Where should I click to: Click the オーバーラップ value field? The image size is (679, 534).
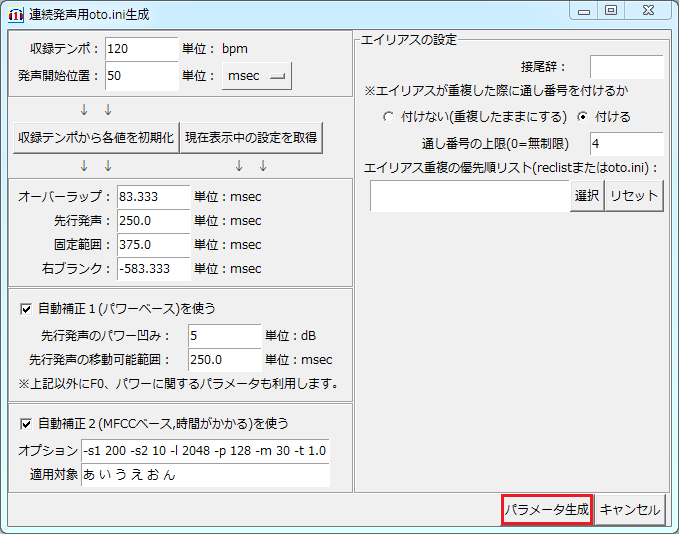tap(153, 197)
